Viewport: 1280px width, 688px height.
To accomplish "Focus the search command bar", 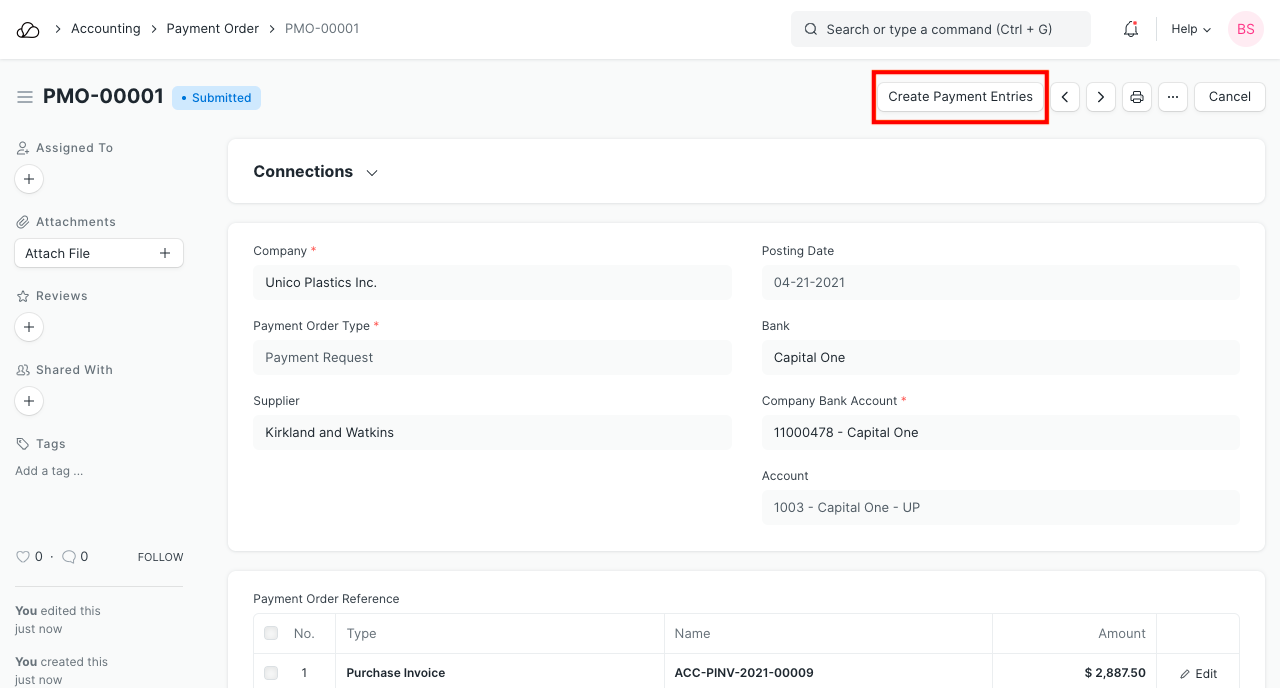I will coord(940,30).
